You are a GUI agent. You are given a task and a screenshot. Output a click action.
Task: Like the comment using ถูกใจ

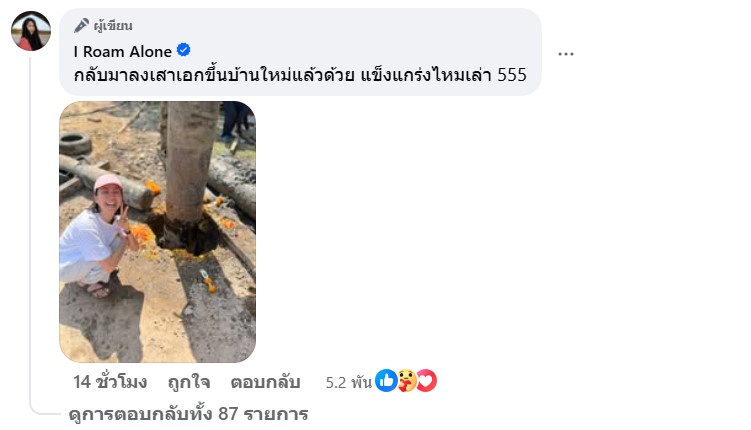[x=189, y=382]
